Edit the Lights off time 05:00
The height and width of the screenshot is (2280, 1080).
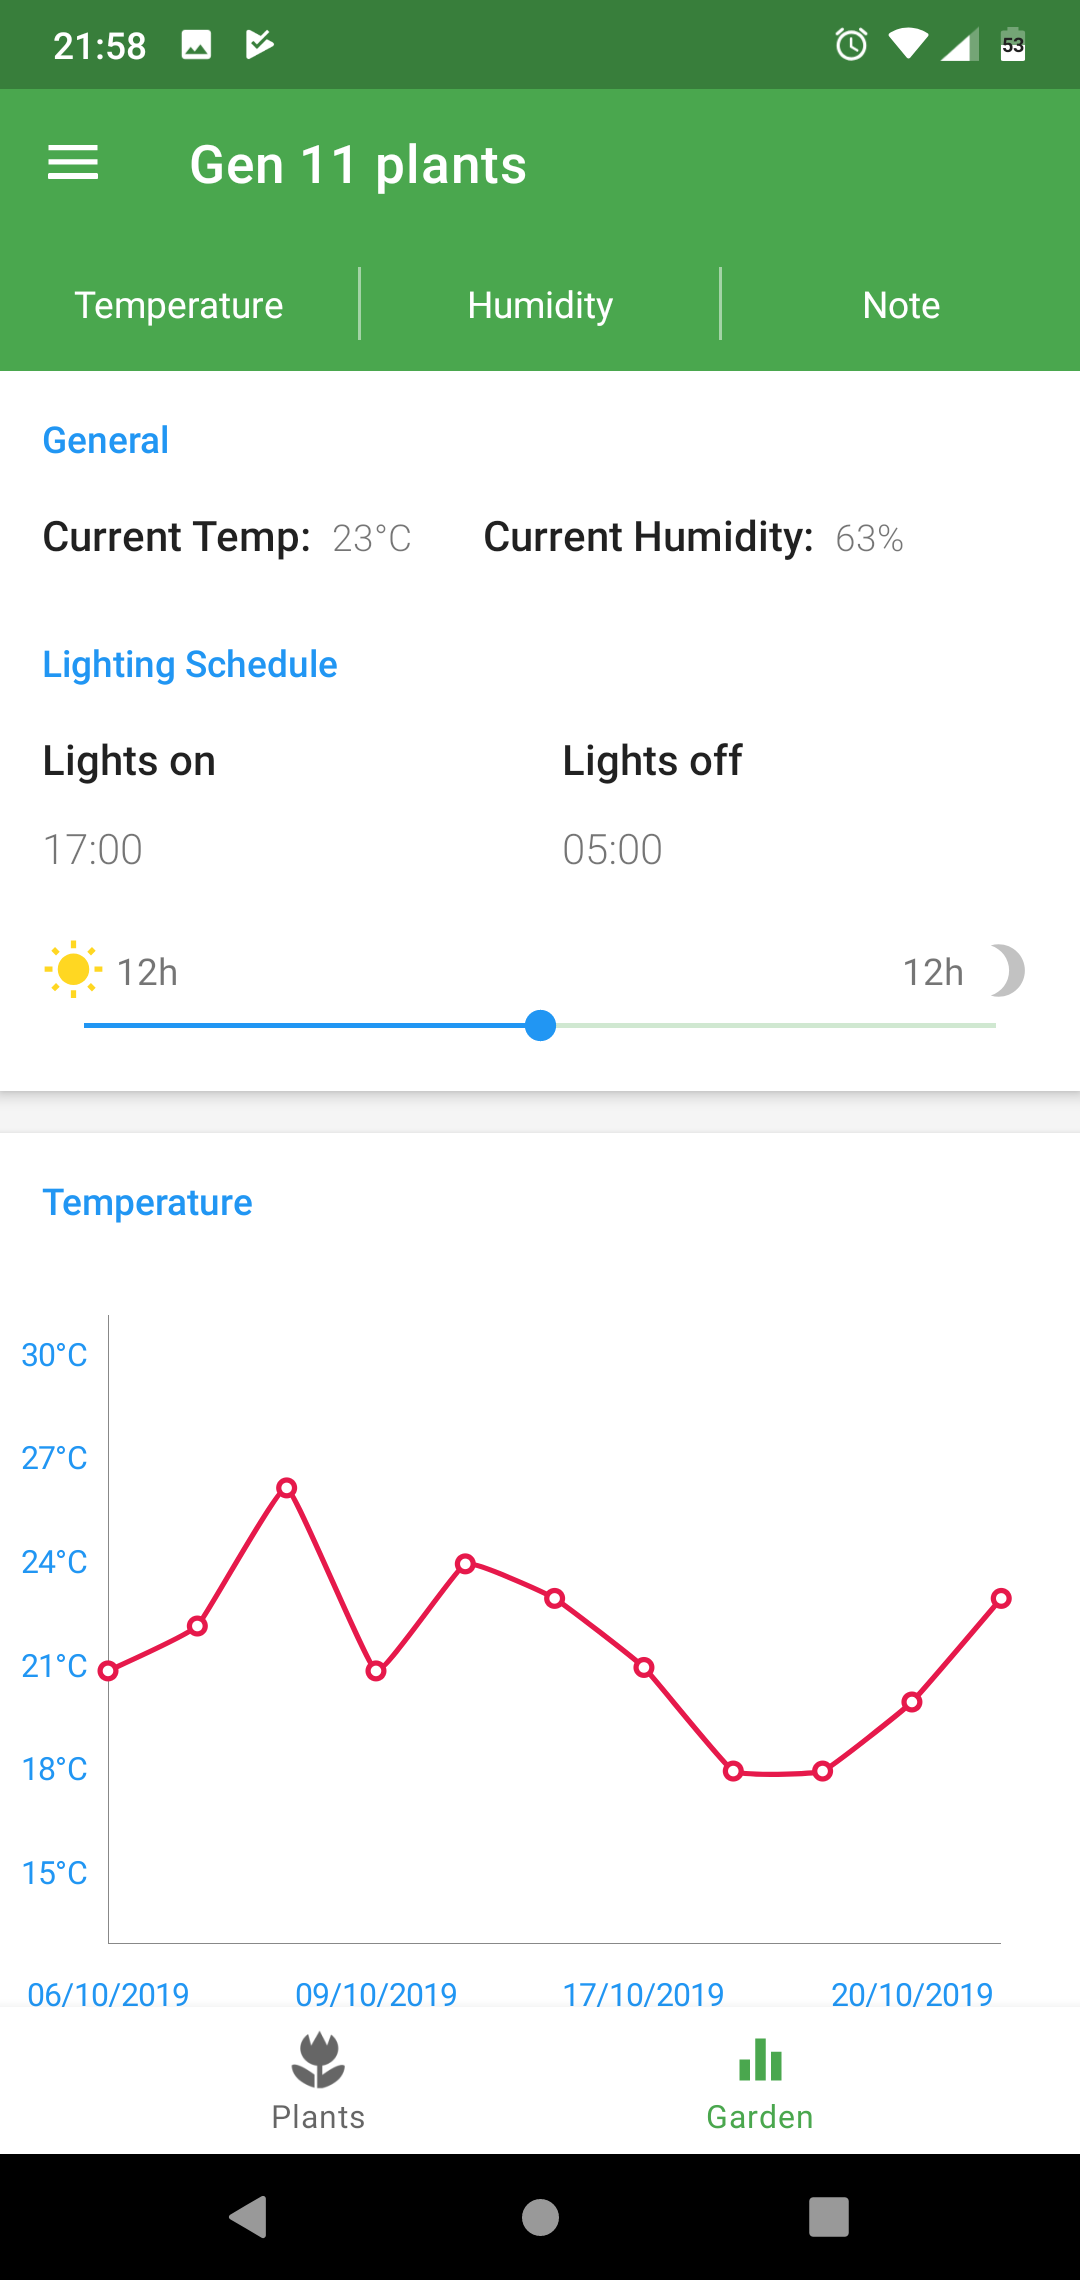612,850
